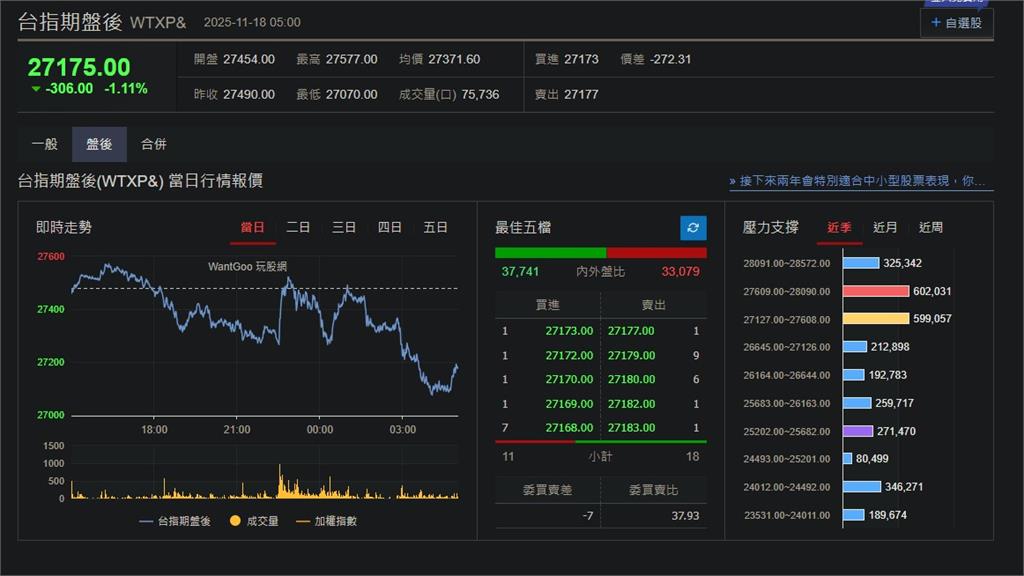This screenshot has height=576, width=1024.
Task: Select the 當日 chart view
Action: point(253,227)
